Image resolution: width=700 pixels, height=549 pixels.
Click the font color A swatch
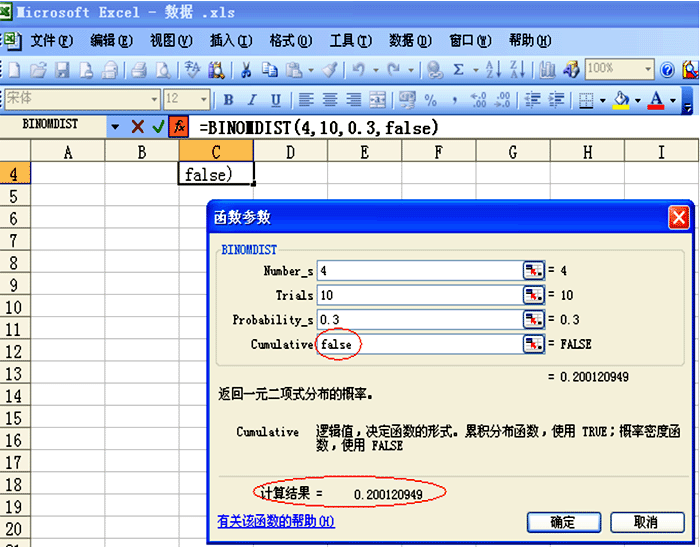pyautogui.click(x=656, y=100)
